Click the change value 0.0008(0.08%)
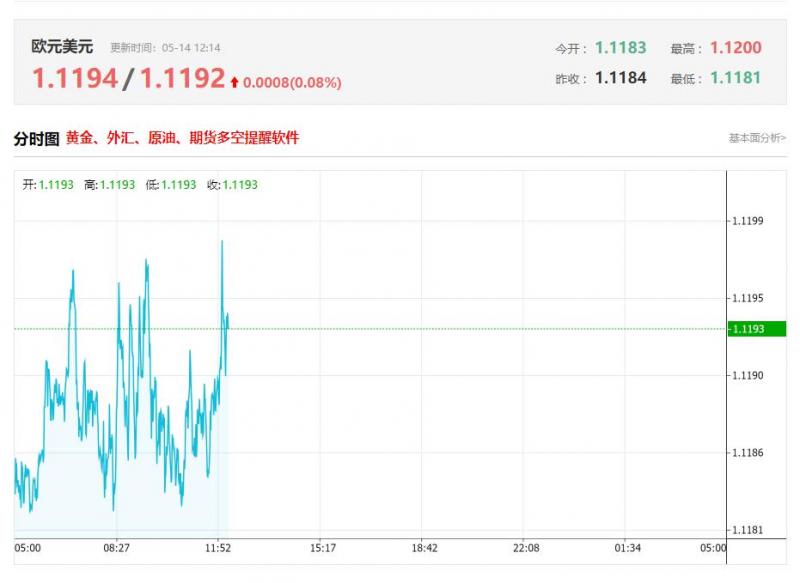Image resolution: width=800 pixels, height=583 pixels. [x=292, y=83]
